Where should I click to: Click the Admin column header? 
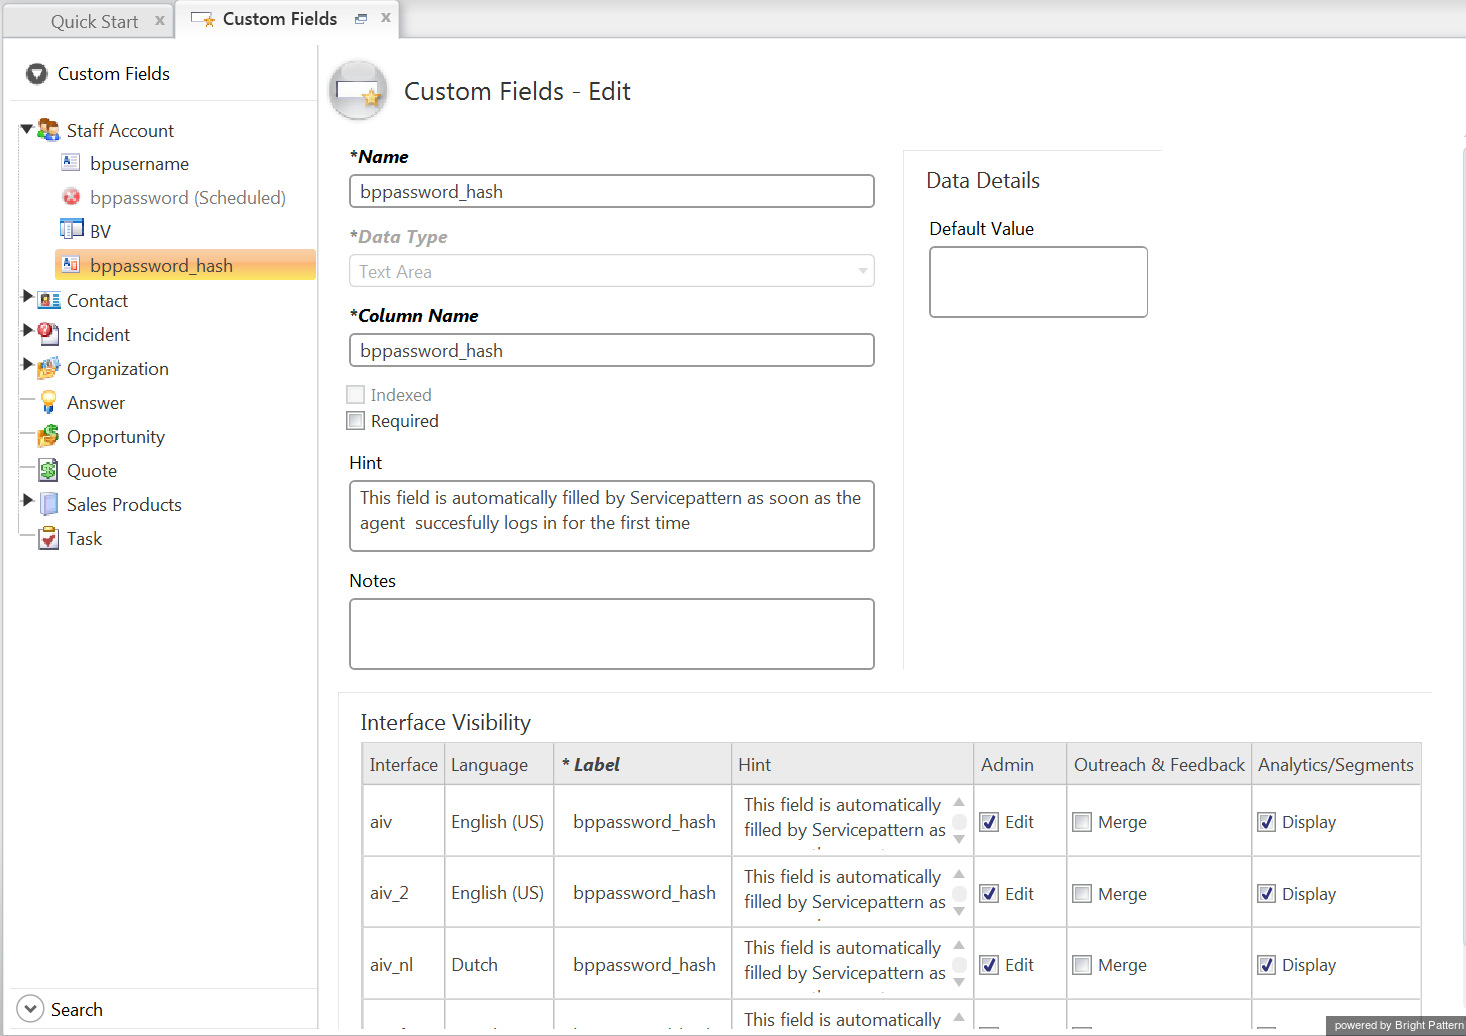1020,764
